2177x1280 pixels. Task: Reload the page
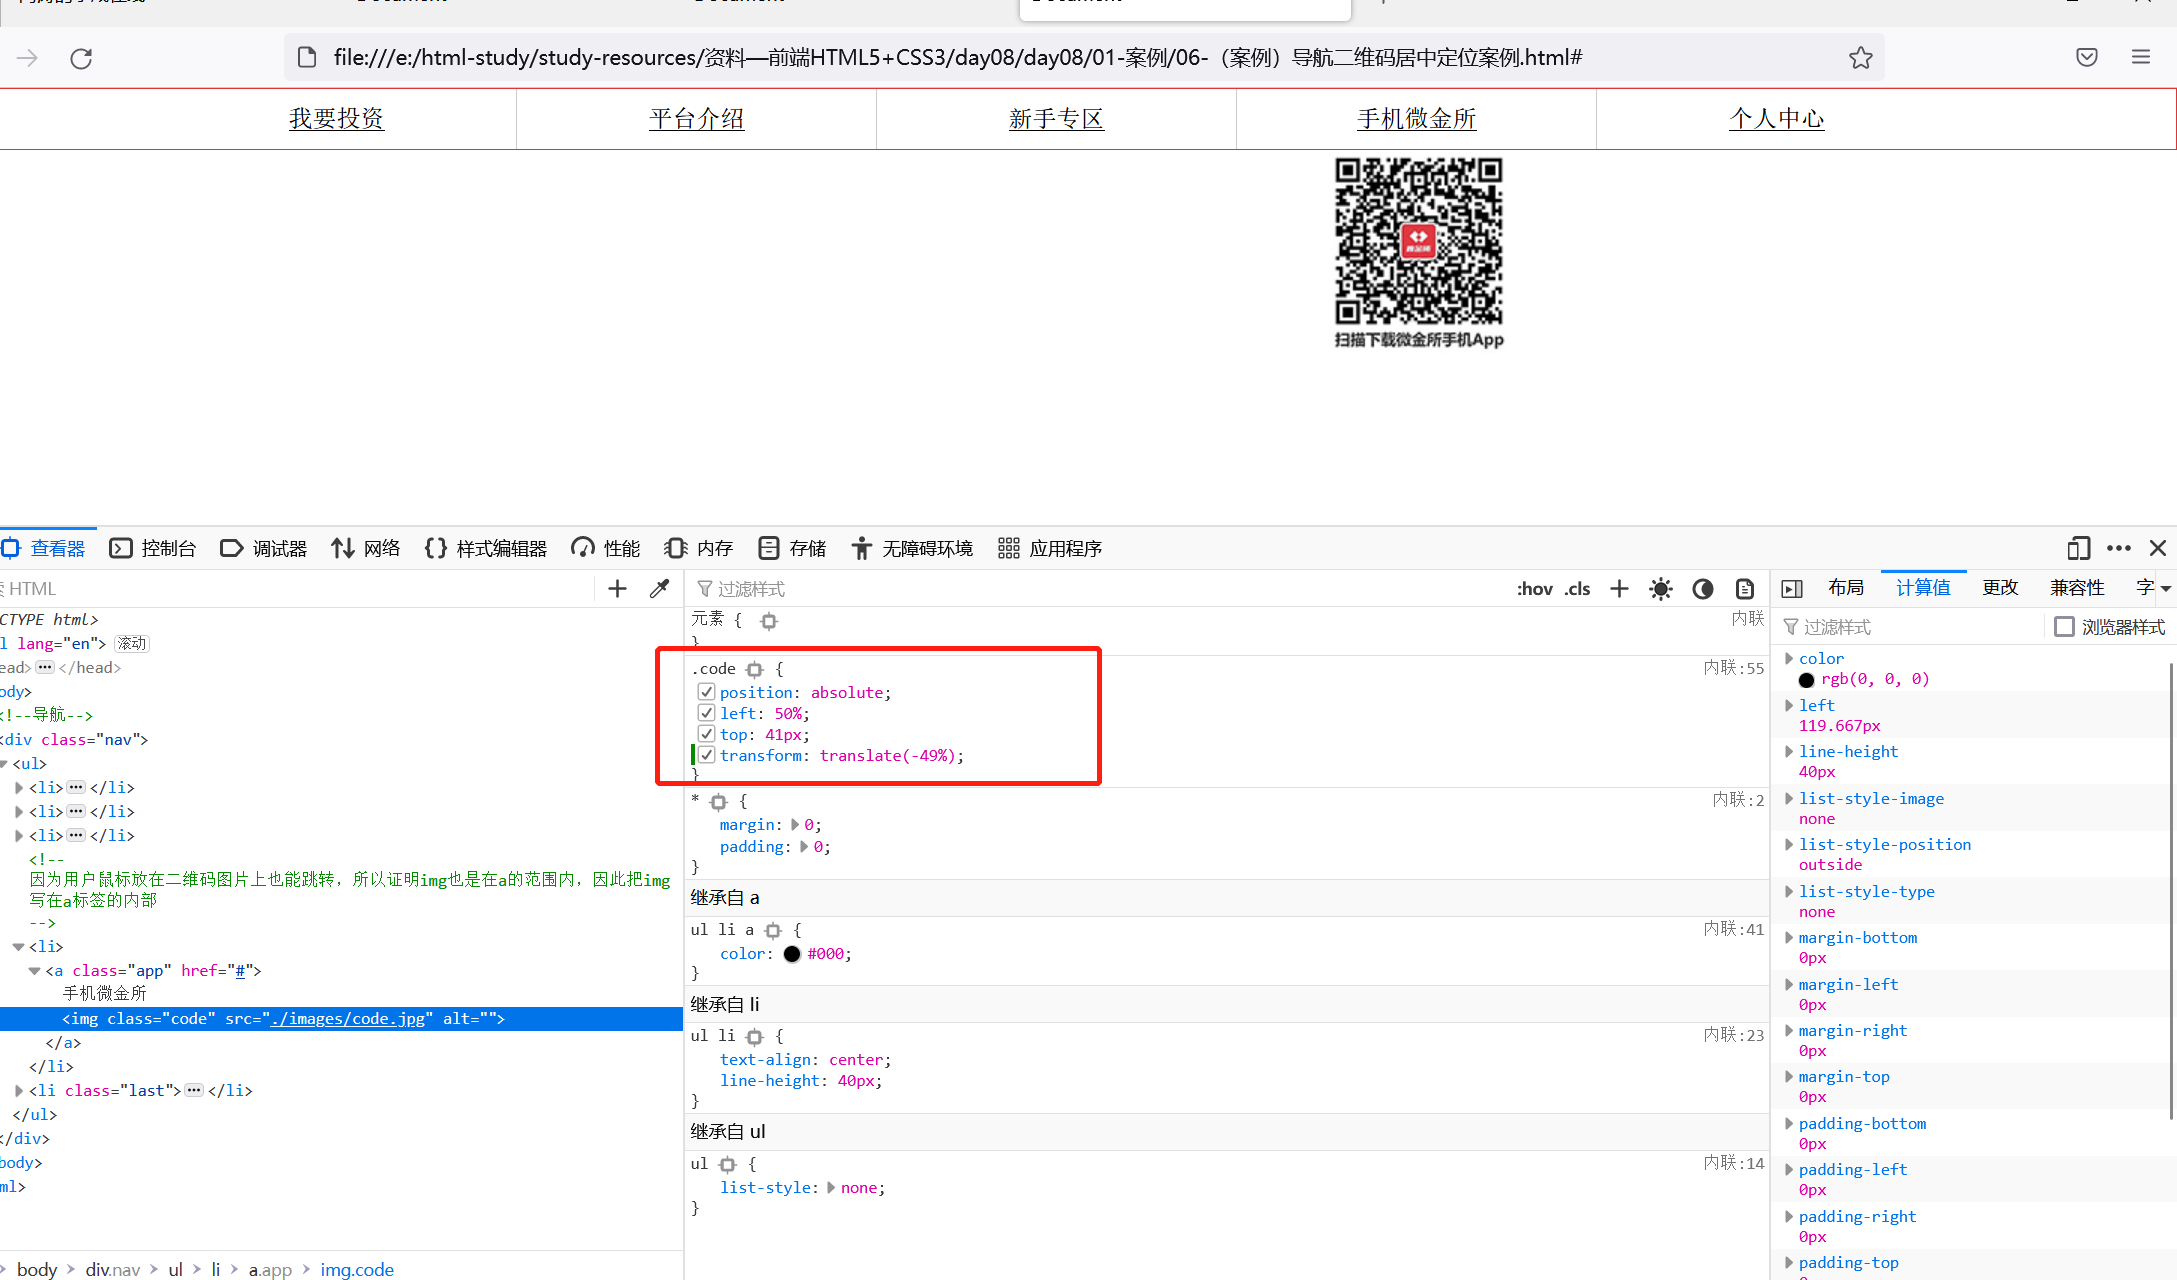tap(81, 58)
